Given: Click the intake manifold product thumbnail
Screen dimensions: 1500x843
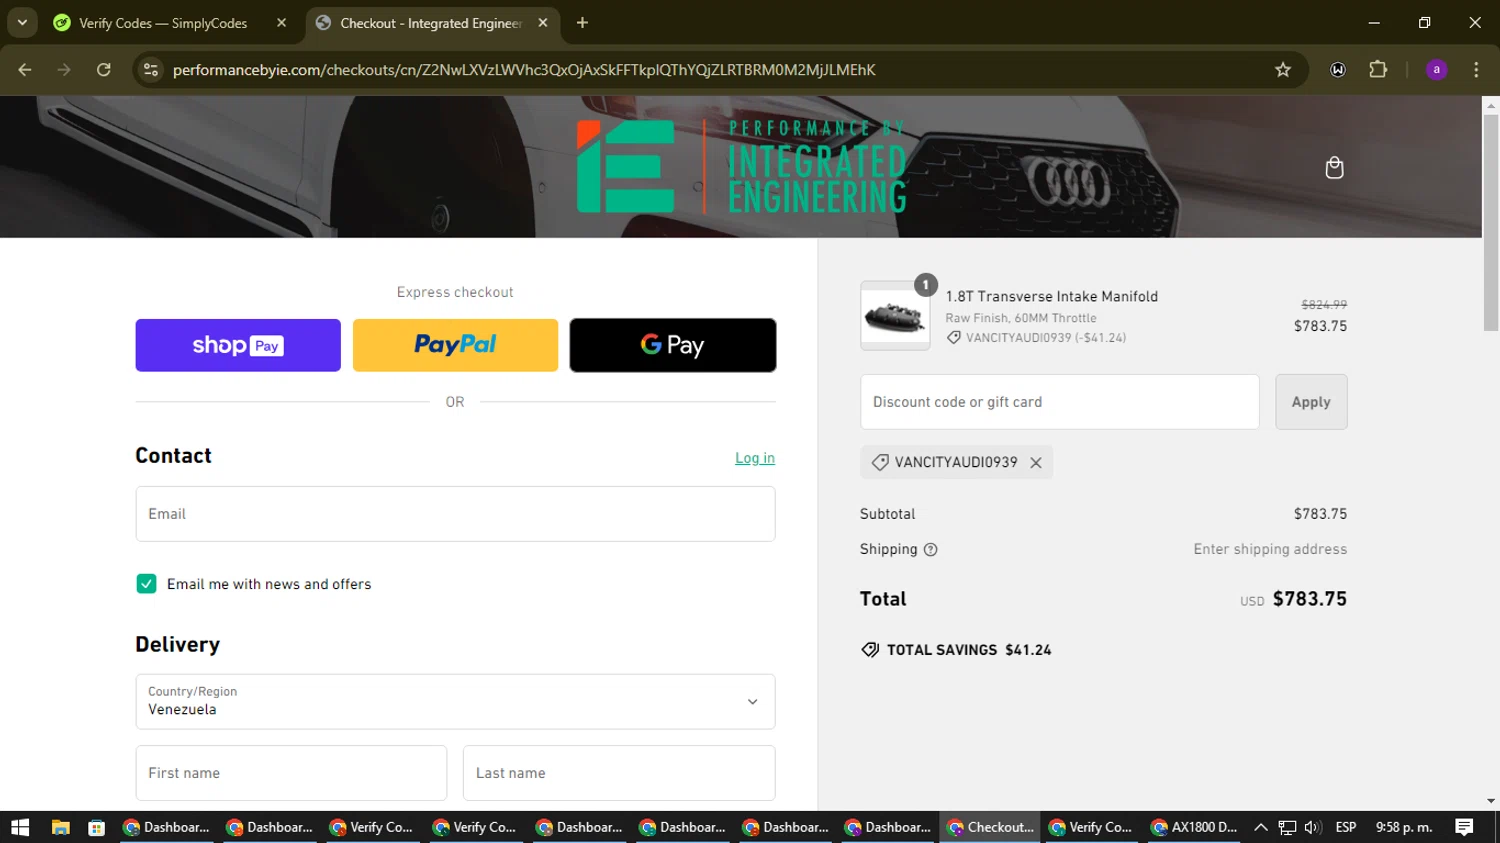Looking at the screenshot, I should 895,316.
